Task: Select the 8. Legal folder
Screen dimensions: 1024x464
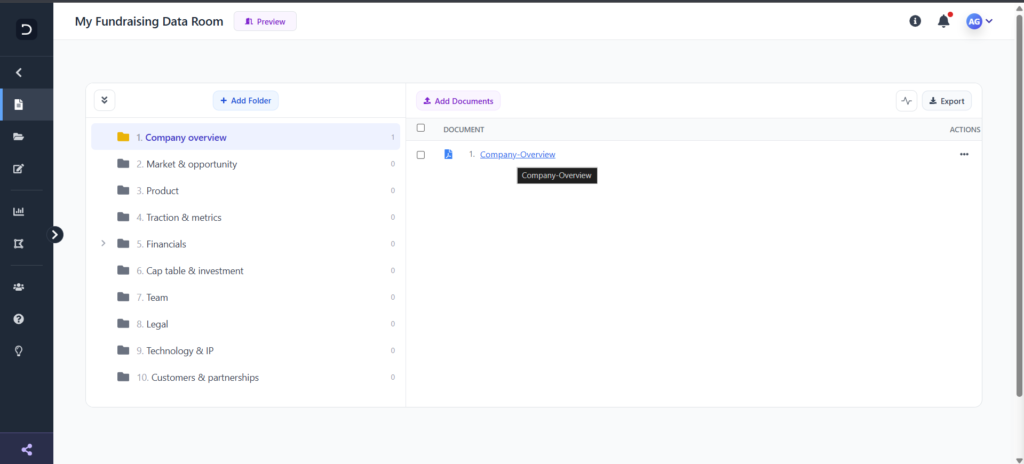Action: [246, 323]
